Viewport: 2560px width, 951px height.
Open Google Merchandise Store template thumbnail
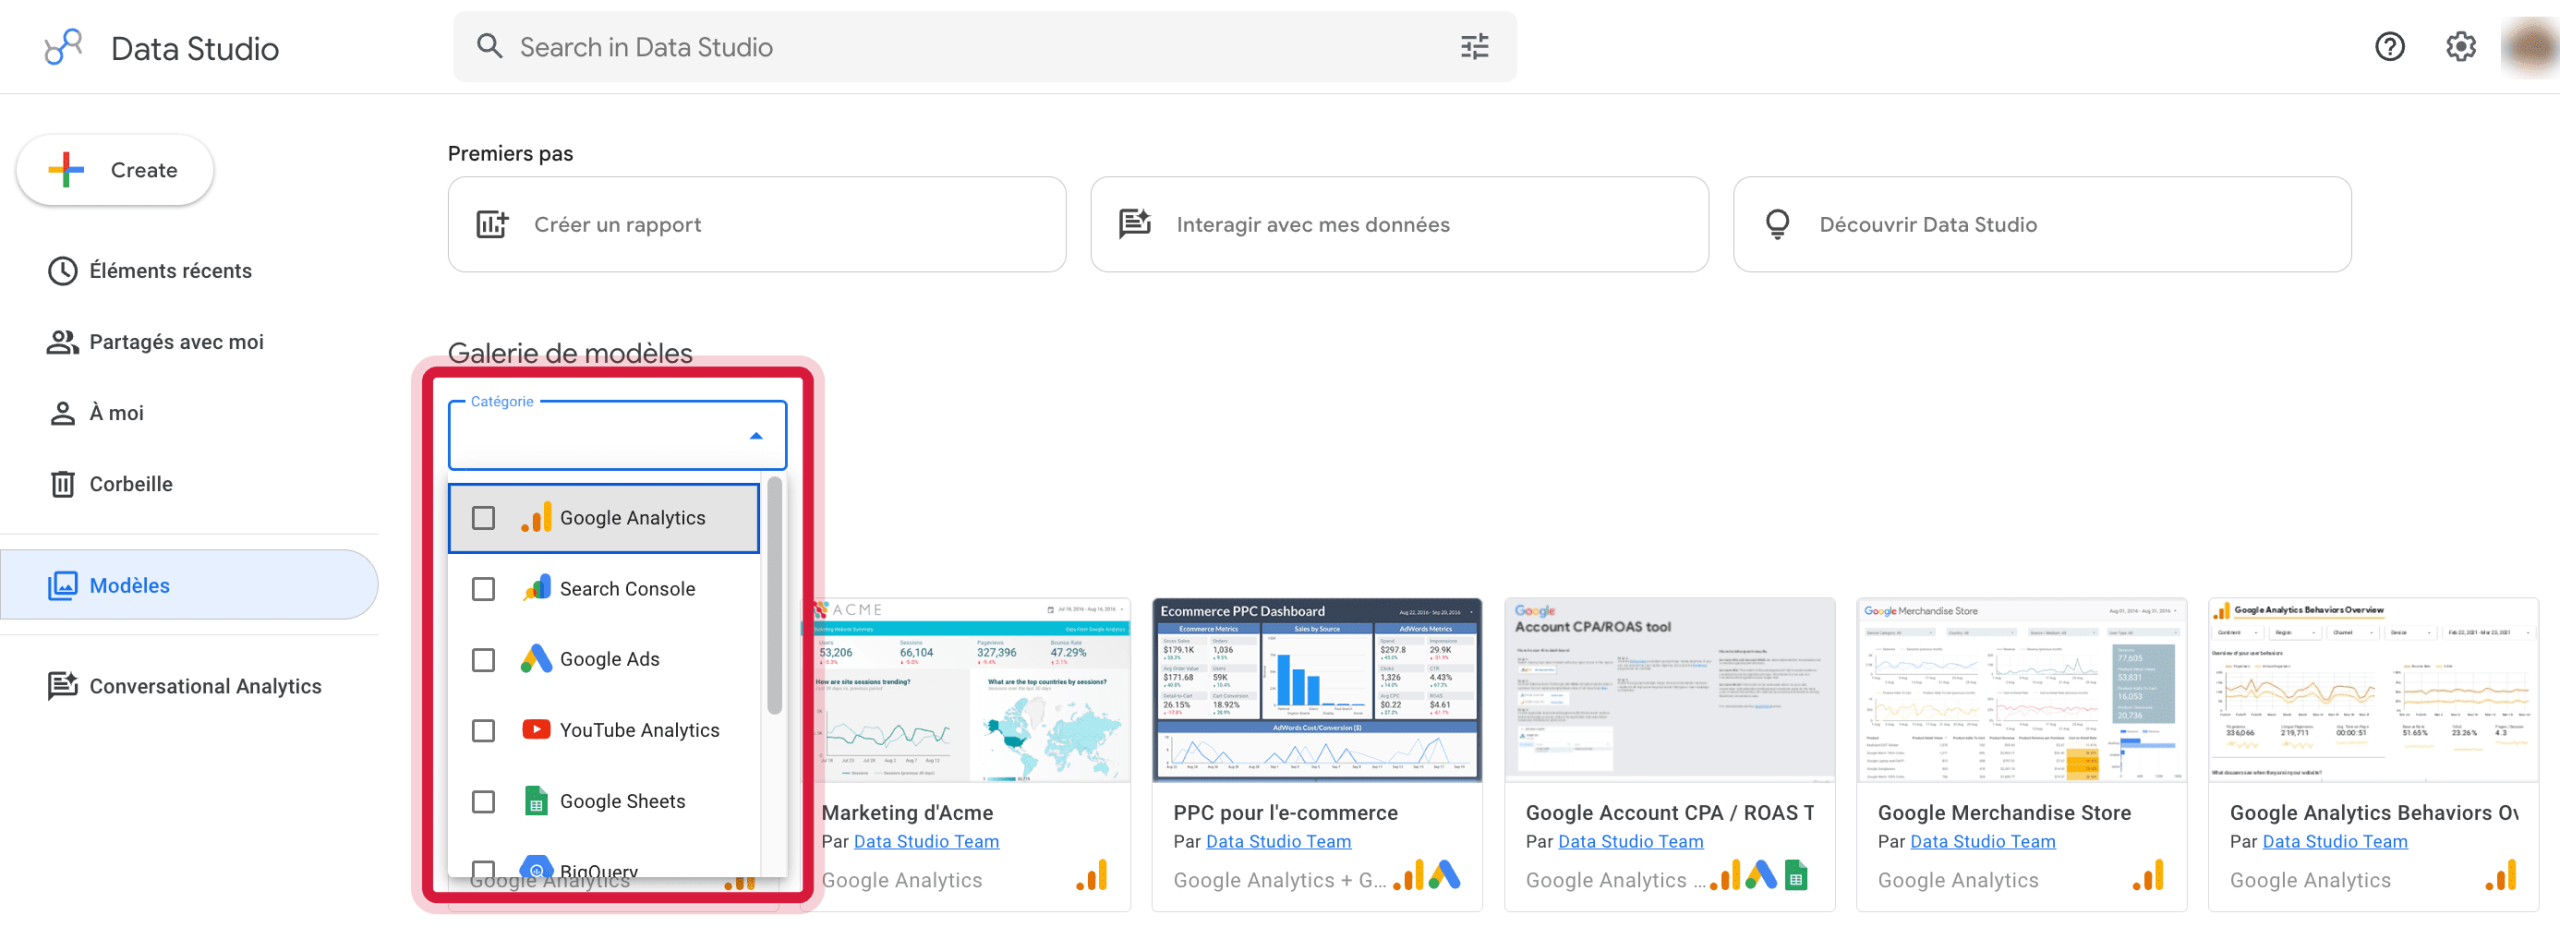[2021, 690]
